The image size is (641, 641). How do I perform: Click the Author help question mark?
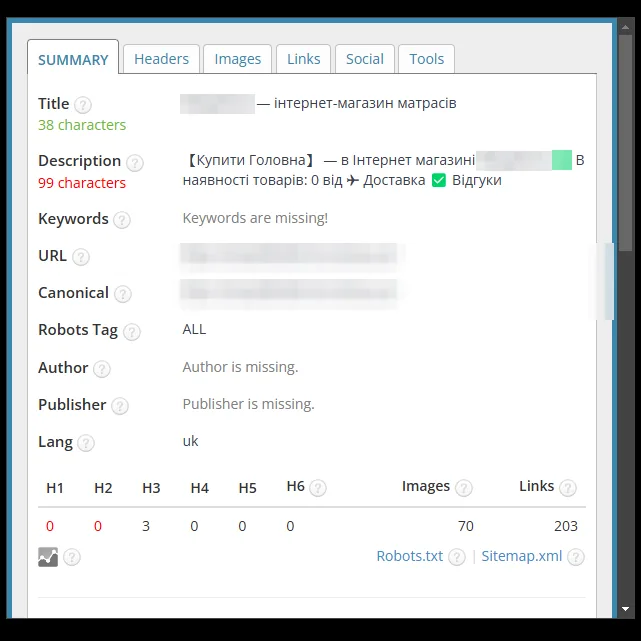pos(101,369)
